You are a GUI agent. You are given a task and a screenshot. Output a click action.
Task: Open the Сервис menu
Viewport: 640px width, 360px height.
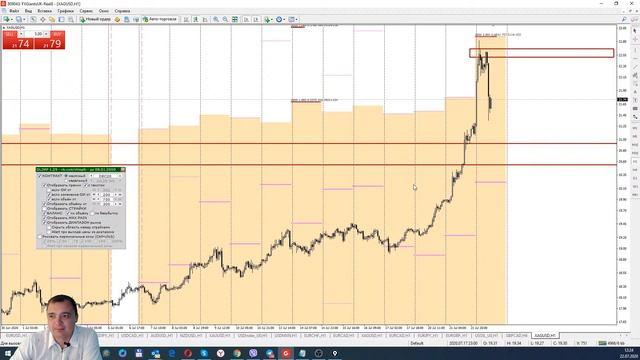[86, 11]
